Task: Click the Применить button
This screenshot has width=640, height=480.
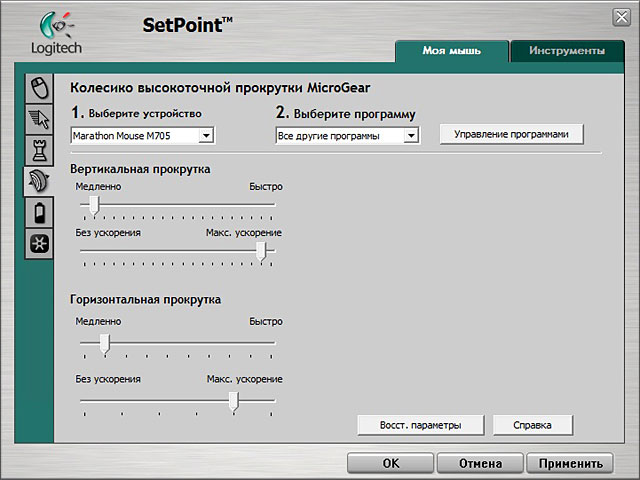Action: point(570,463)
